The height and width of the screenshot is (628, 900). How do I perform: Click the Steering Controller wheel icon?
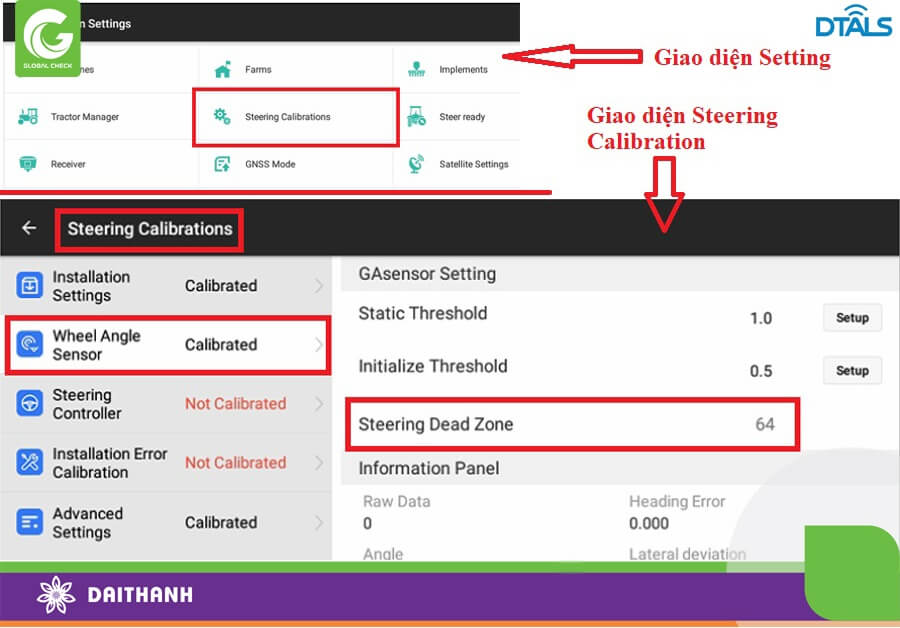28,403
